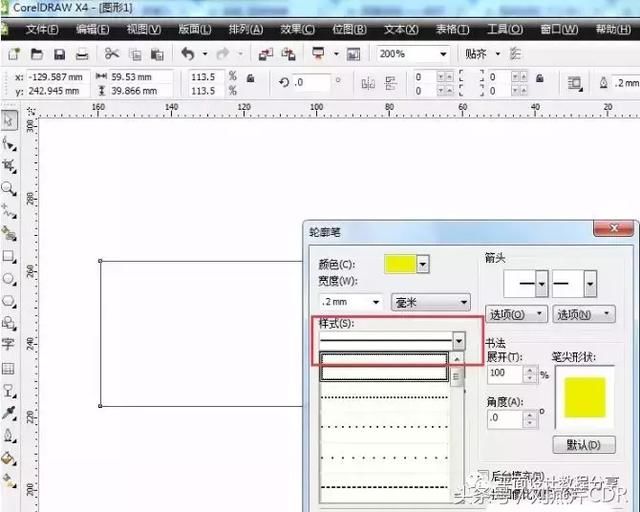Select the Polygon tool
The width and height of the screenshot is (640, 512).
[x=9, y=301]
